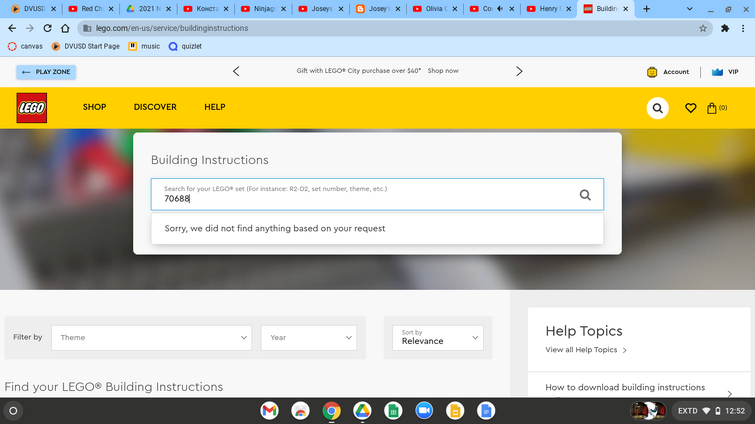Show next promo with right chevron
The width and height of the screenshot is (755, 424).
click(x=519, y=71)
